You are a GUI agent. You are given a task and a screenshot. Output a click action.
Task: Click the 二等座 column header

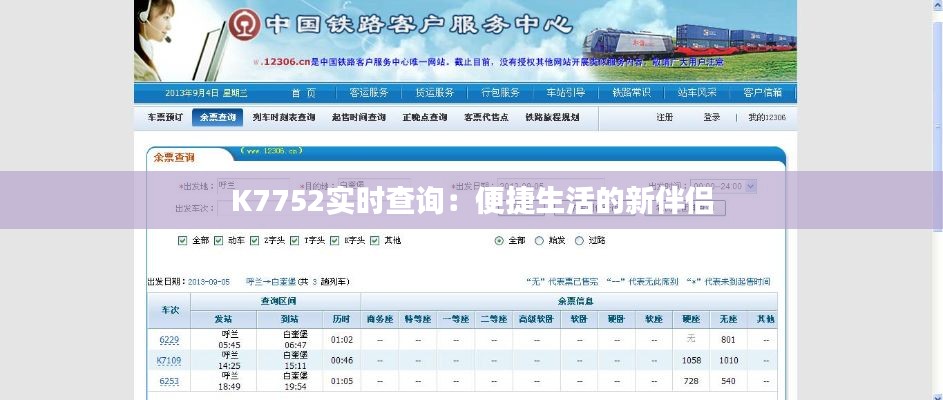click(493, 319)
